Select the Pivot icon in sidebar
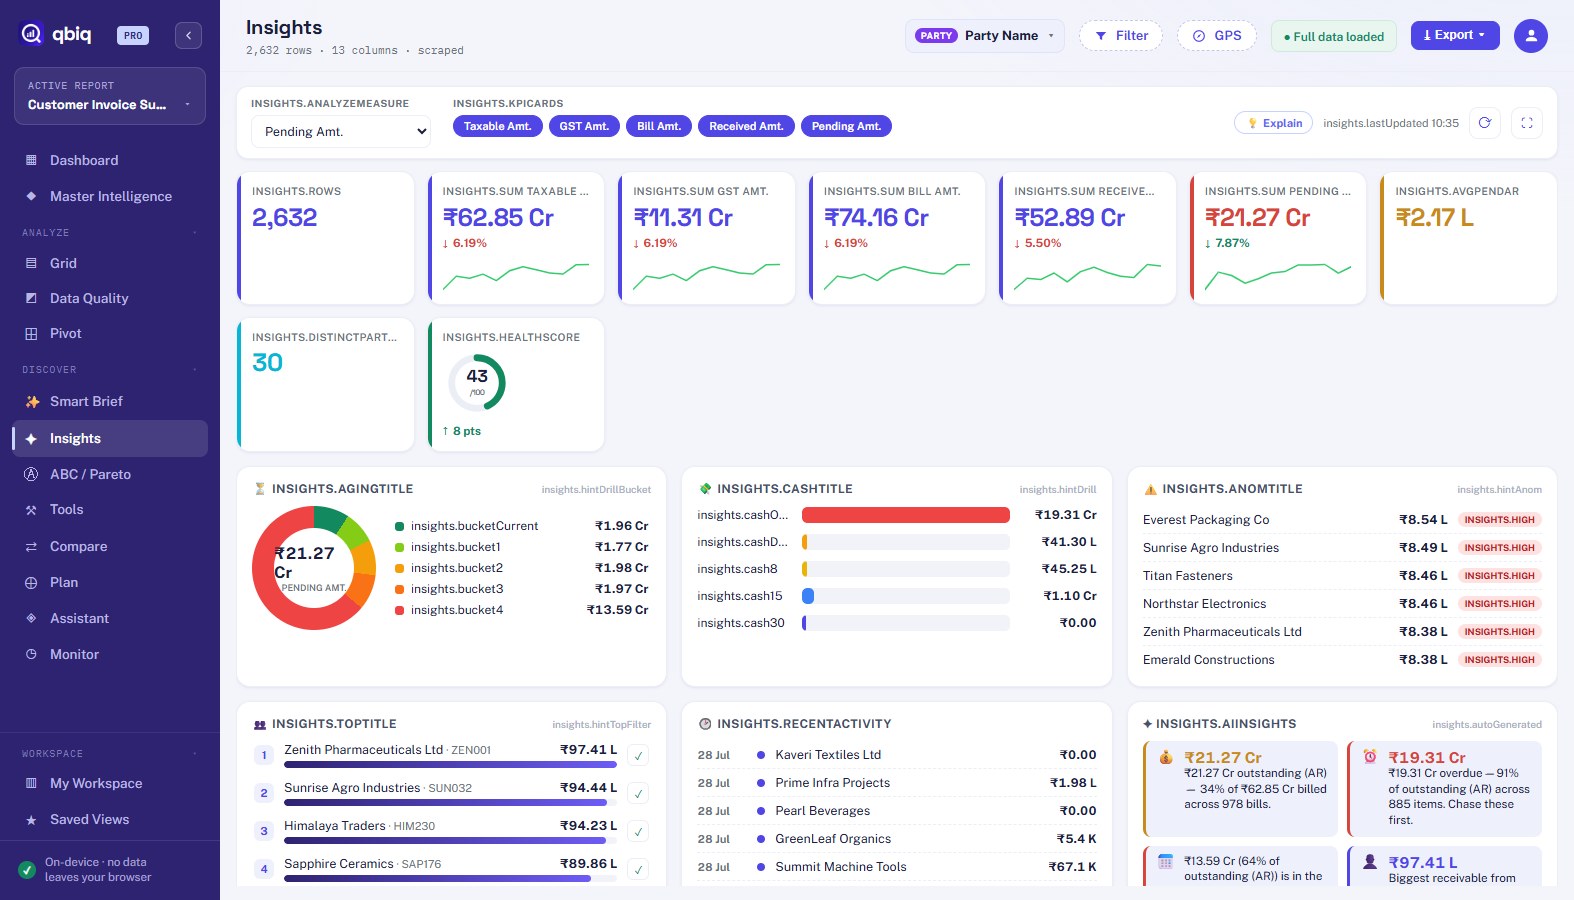The image size is (1574, 900). 31,333
